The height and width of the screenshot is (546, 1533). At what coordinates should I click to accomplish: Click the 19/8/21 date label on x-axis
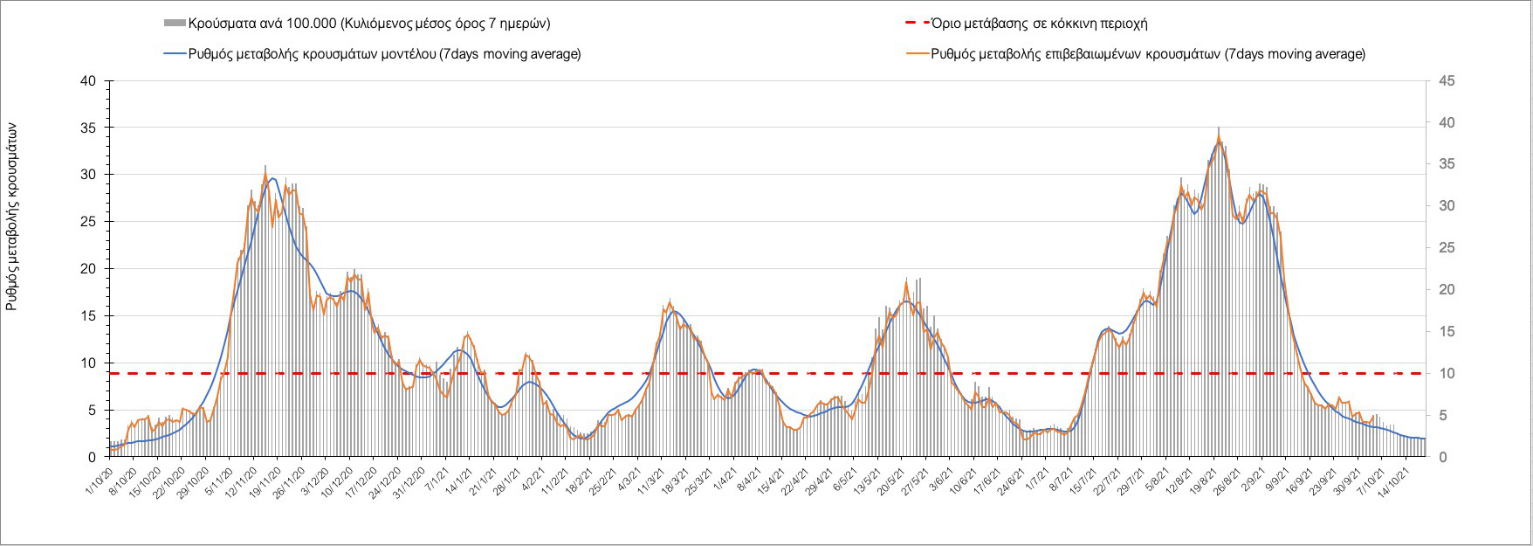coord(1205,481)
